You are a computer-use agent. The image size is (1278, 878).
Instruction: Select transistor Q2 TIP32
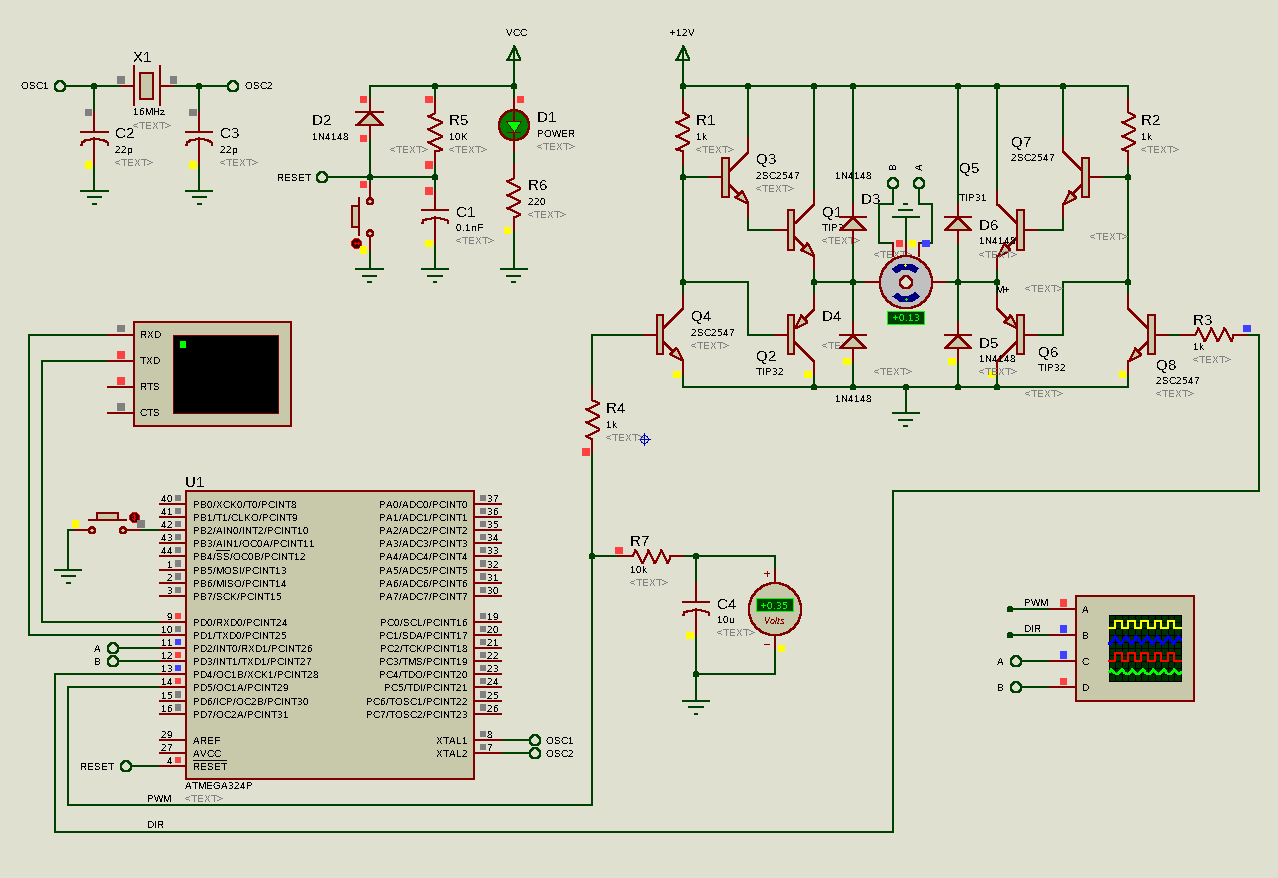click(x=800, y=335)
